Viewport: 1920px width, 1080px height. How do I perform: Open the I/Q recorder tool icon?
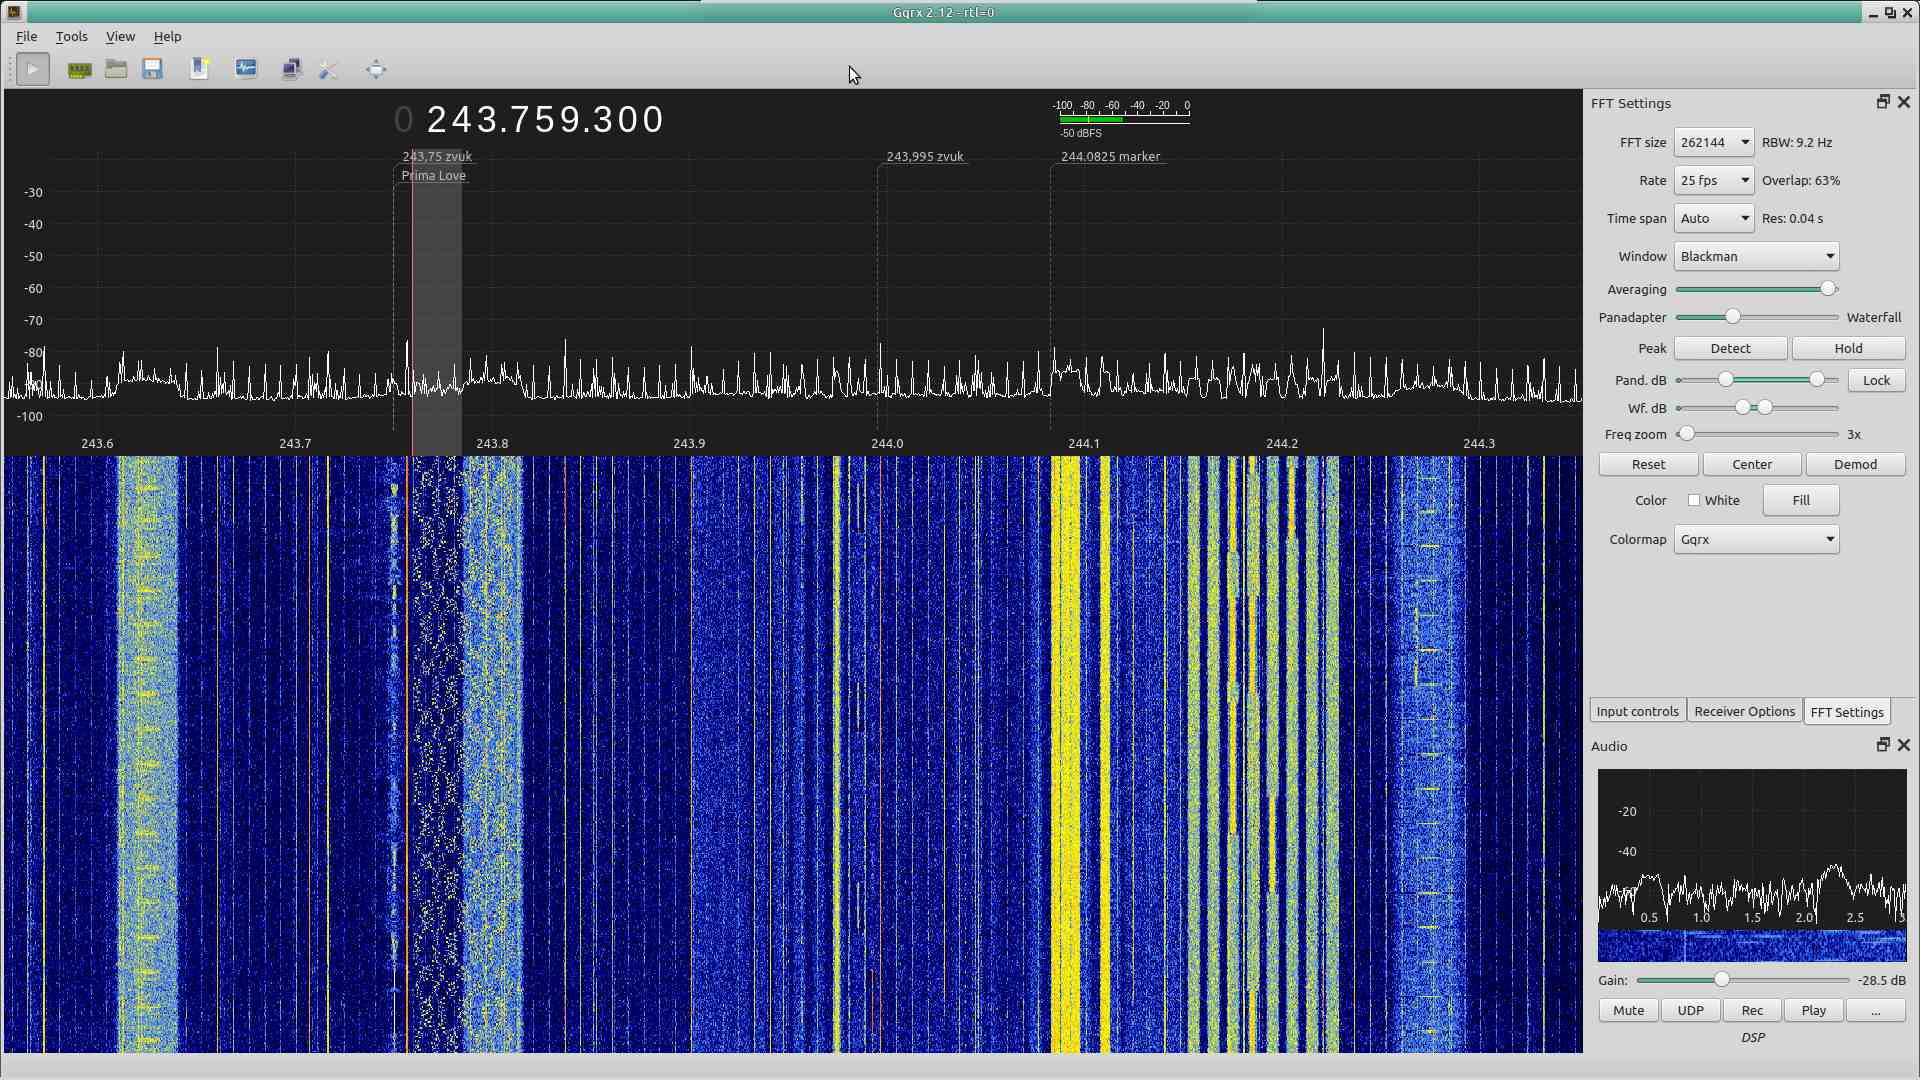[246, 69]
